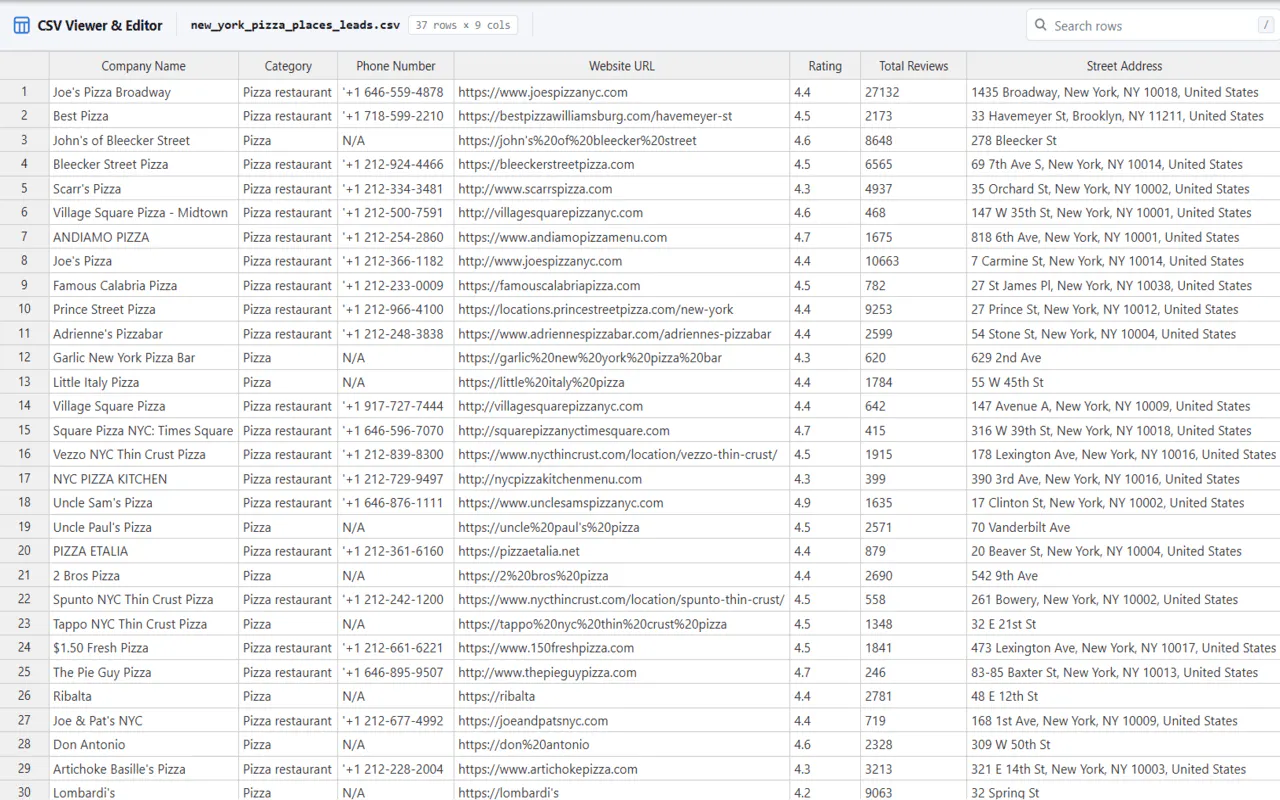Click the magnifier icon in the search box
This screenshot has width=1280, height=800.
point(1041,25)
